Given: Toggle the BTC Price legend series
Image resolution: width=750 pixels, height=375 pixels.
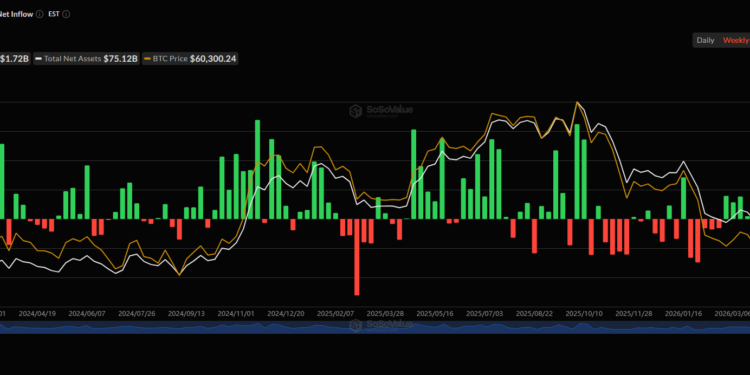Looking at the screenshot, I should pyautogui.click(x=190, y=59).
